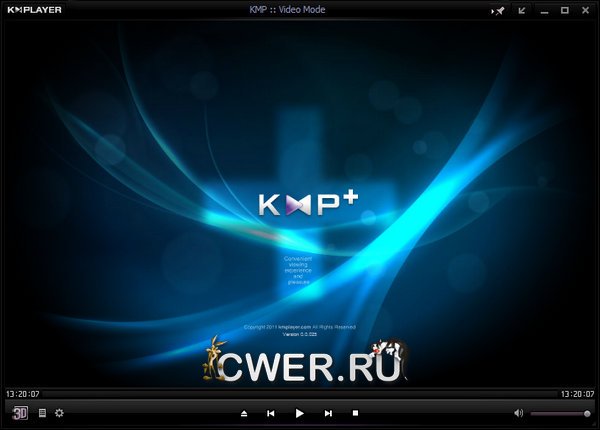The height and width of the screenshot is (430, 600).
Task: Click the KMPlayer logo menu
Action: pyautogui.click(x=34, y=10)
